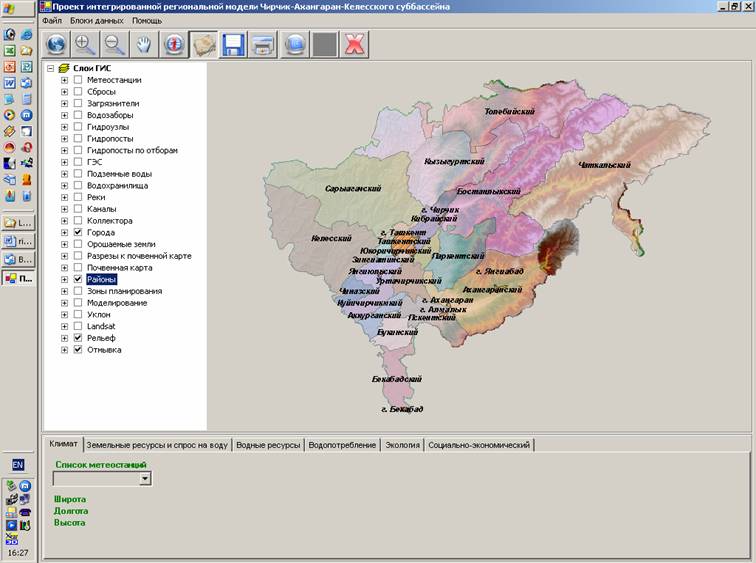Collapse the Слои ГИС root node
This screenshot has width=756, height=563.
coord(50,68)
